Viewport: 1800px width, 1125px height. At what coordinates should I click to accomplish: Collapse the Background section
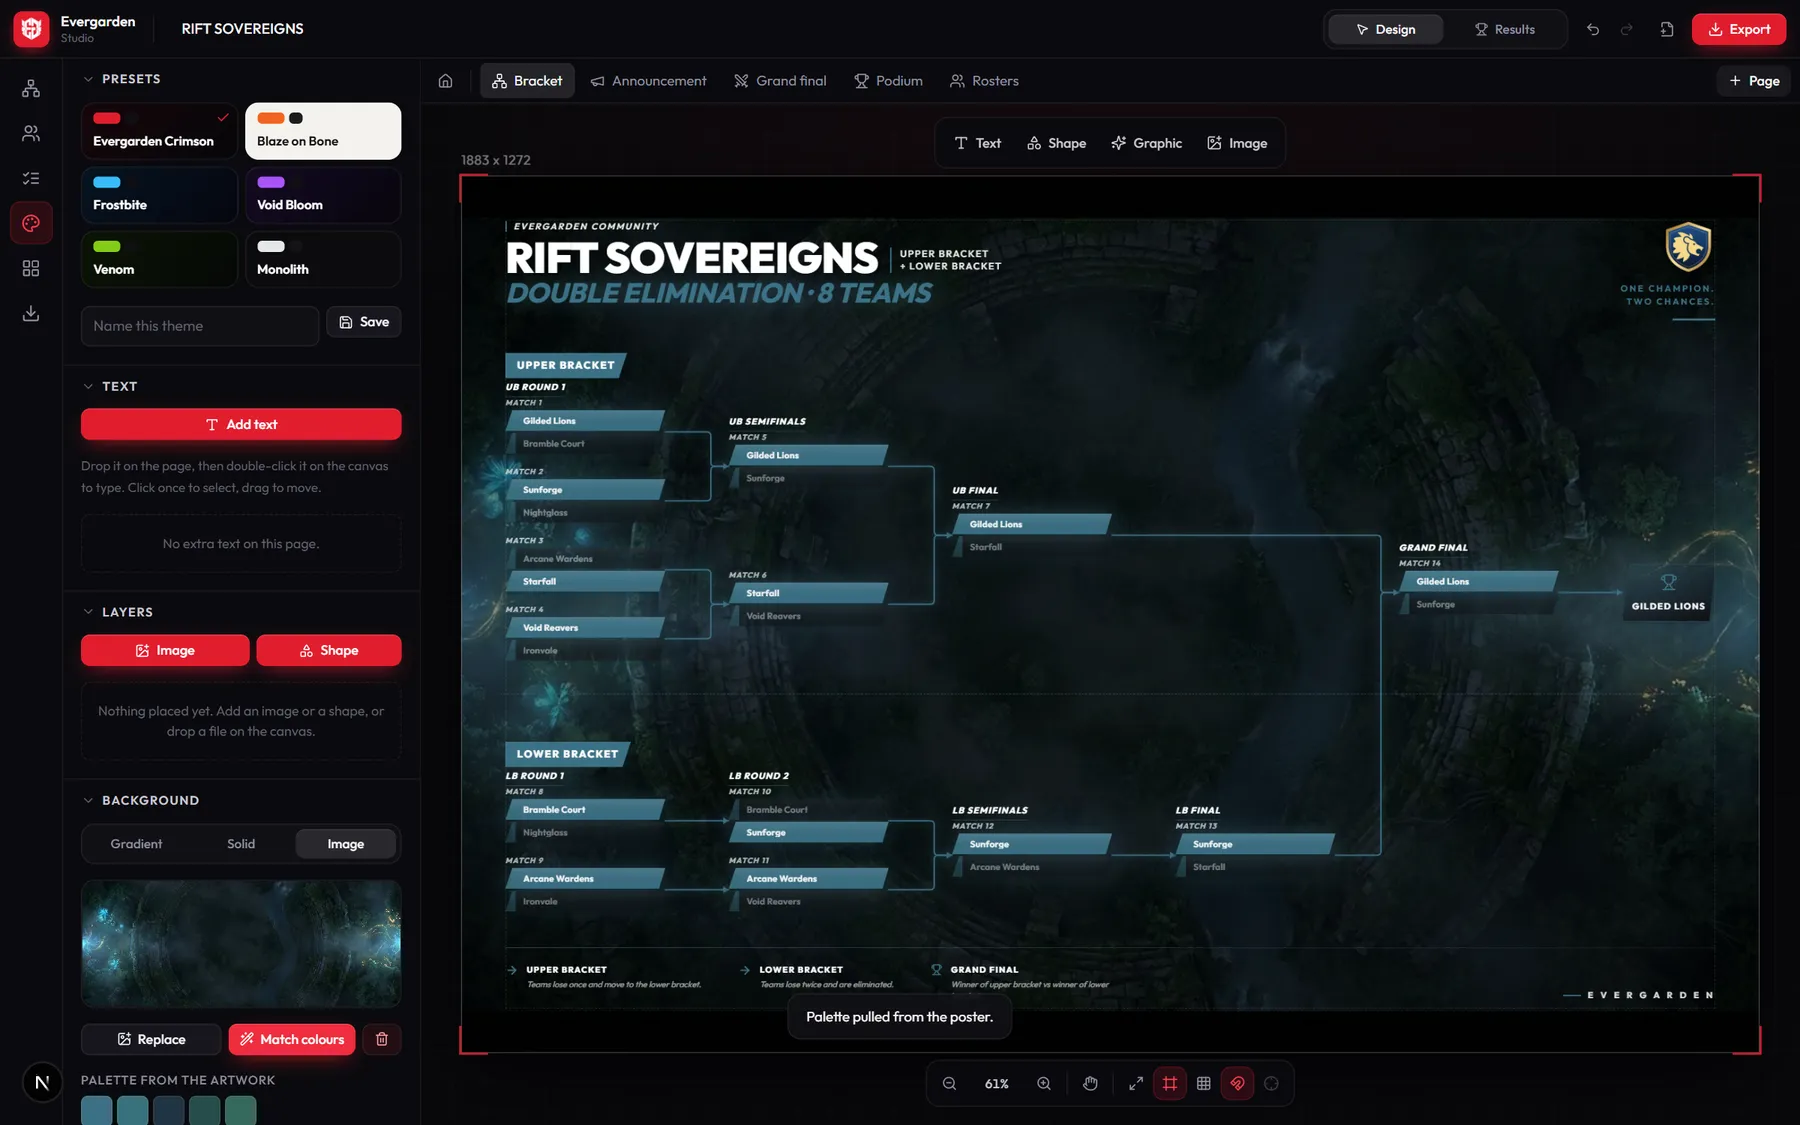[88, 800]
